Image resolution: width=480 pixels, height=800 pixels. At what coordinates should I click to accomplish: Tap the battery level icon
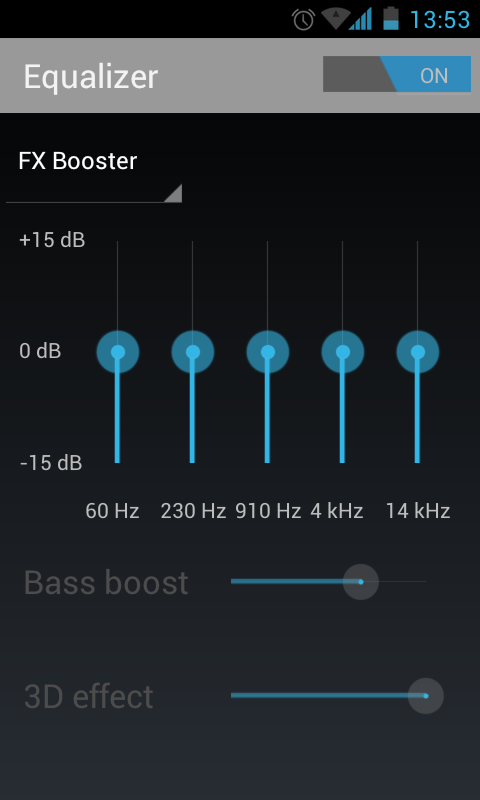pyautogui.click(x=391, y=19)
